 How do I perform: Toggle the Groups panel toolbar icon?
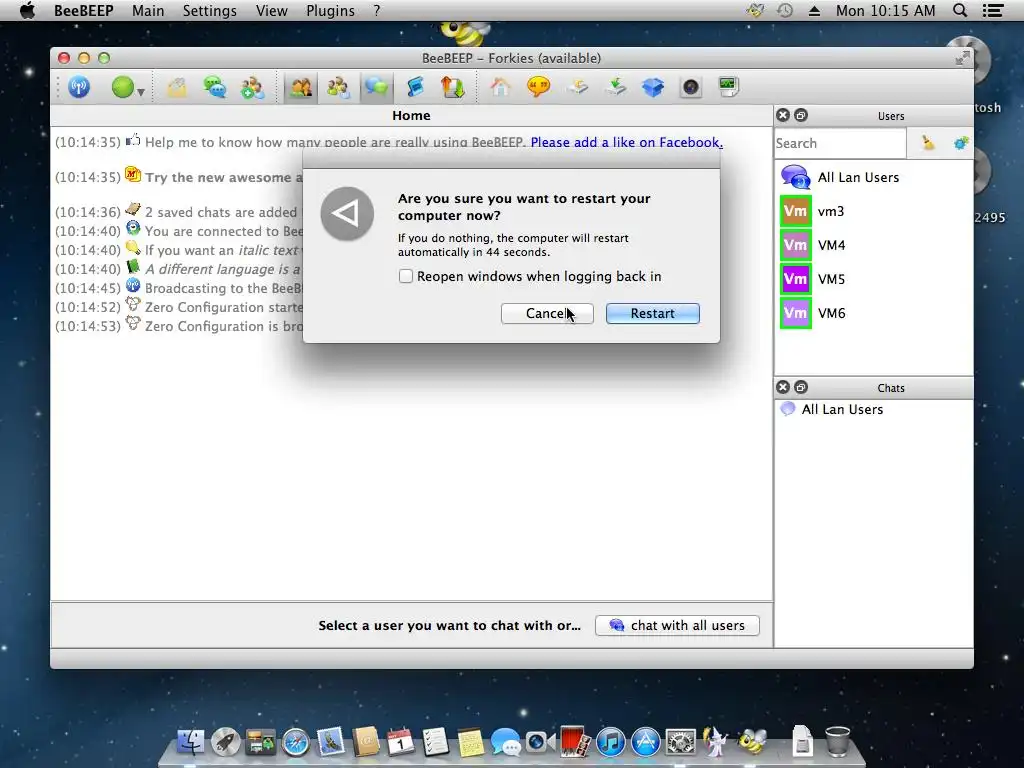click(x=338, y=88)
